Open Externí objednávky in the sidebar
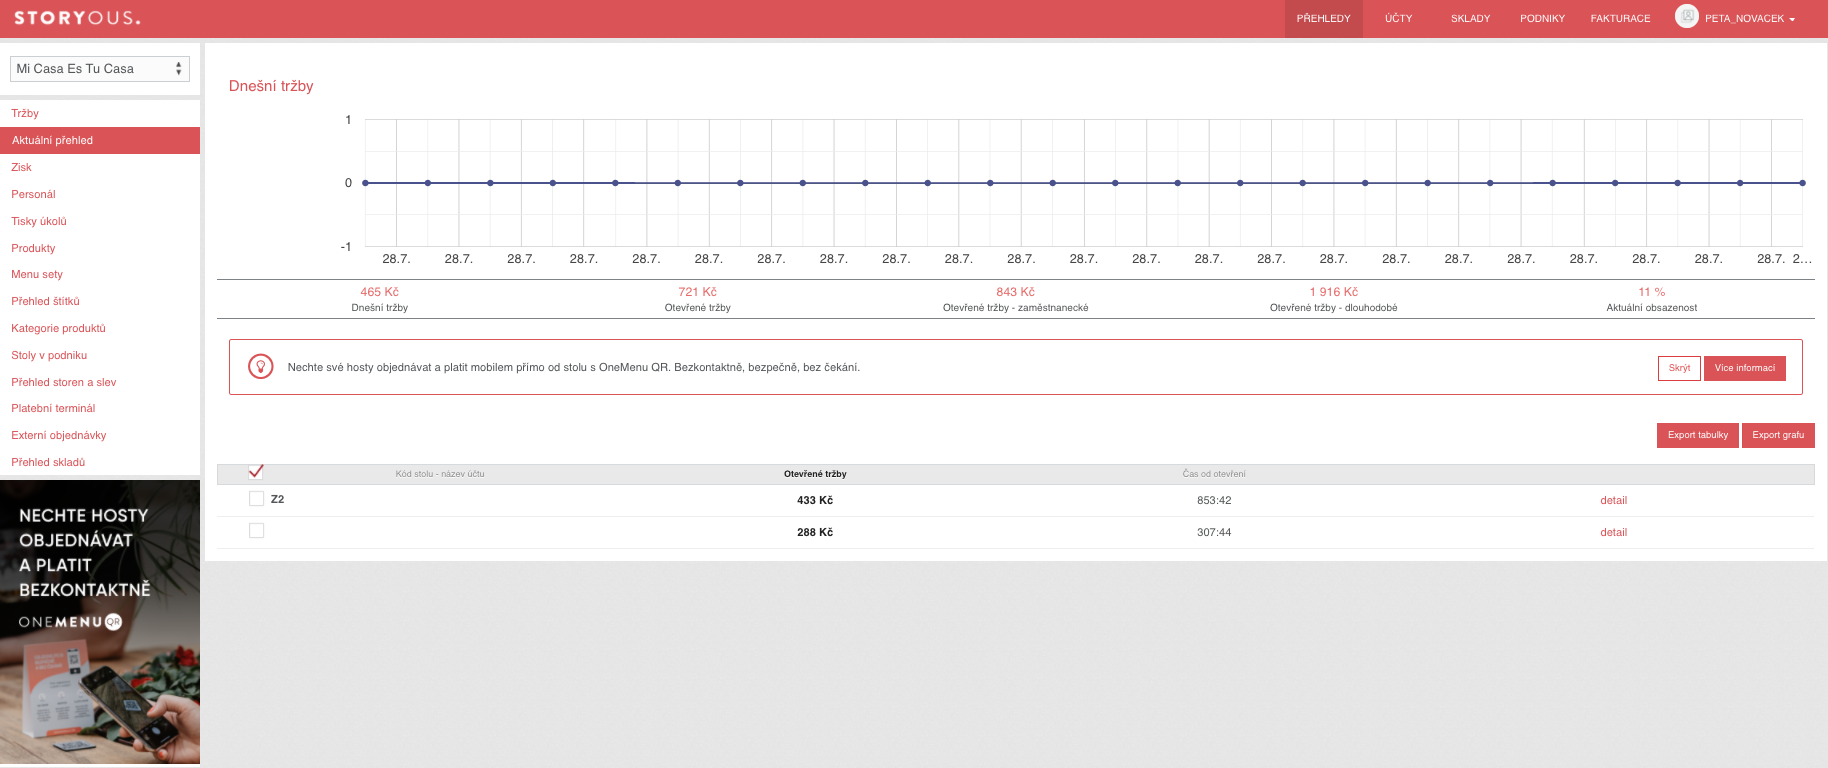 pos(100,435)
